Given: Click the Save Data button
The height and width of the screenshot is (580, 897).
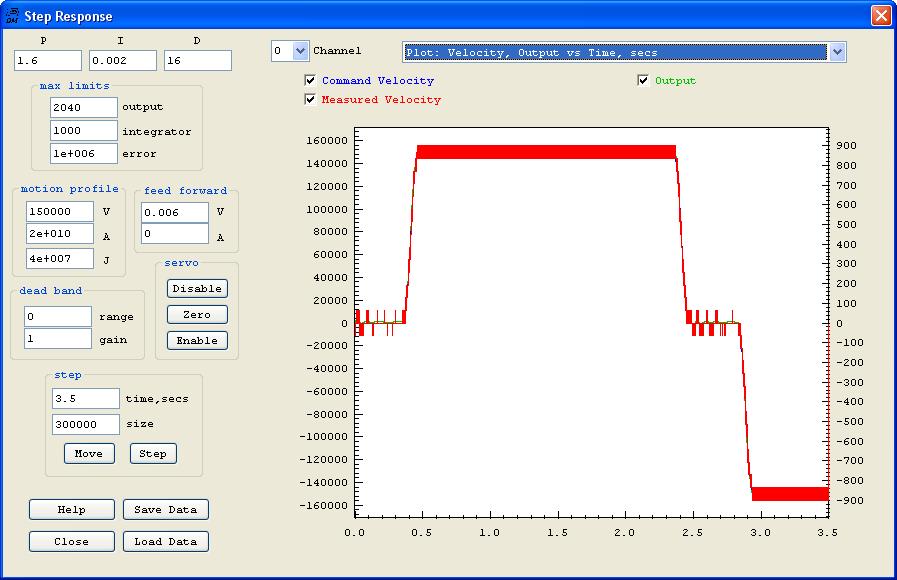Looking at the screenshot, I should point(166,510).
